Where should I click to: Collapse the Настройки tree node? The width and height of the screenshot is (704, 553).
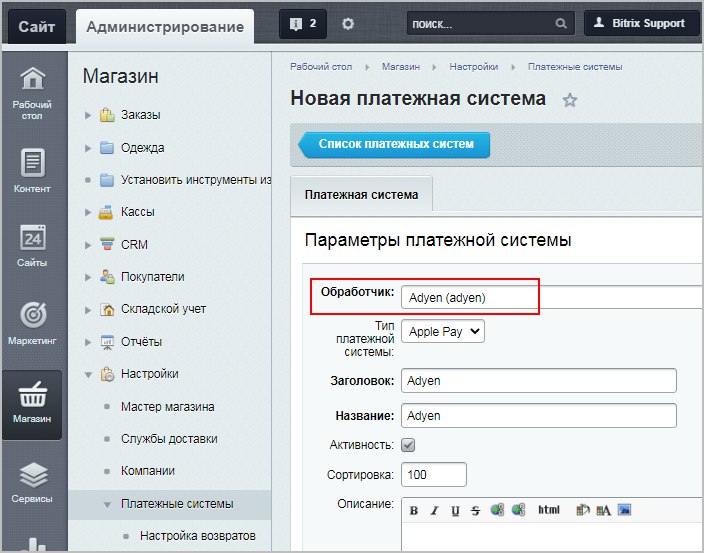88,375
